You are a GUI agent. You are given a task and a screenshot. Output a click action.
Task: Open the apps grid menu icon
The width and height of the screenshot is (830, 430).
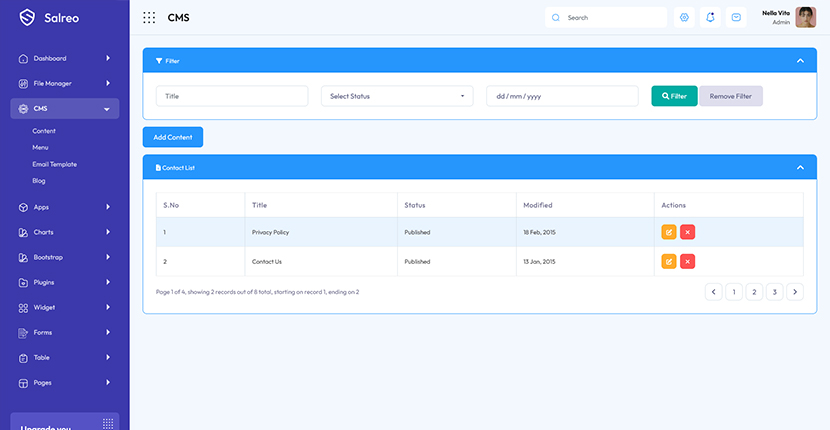click(149, 17)
